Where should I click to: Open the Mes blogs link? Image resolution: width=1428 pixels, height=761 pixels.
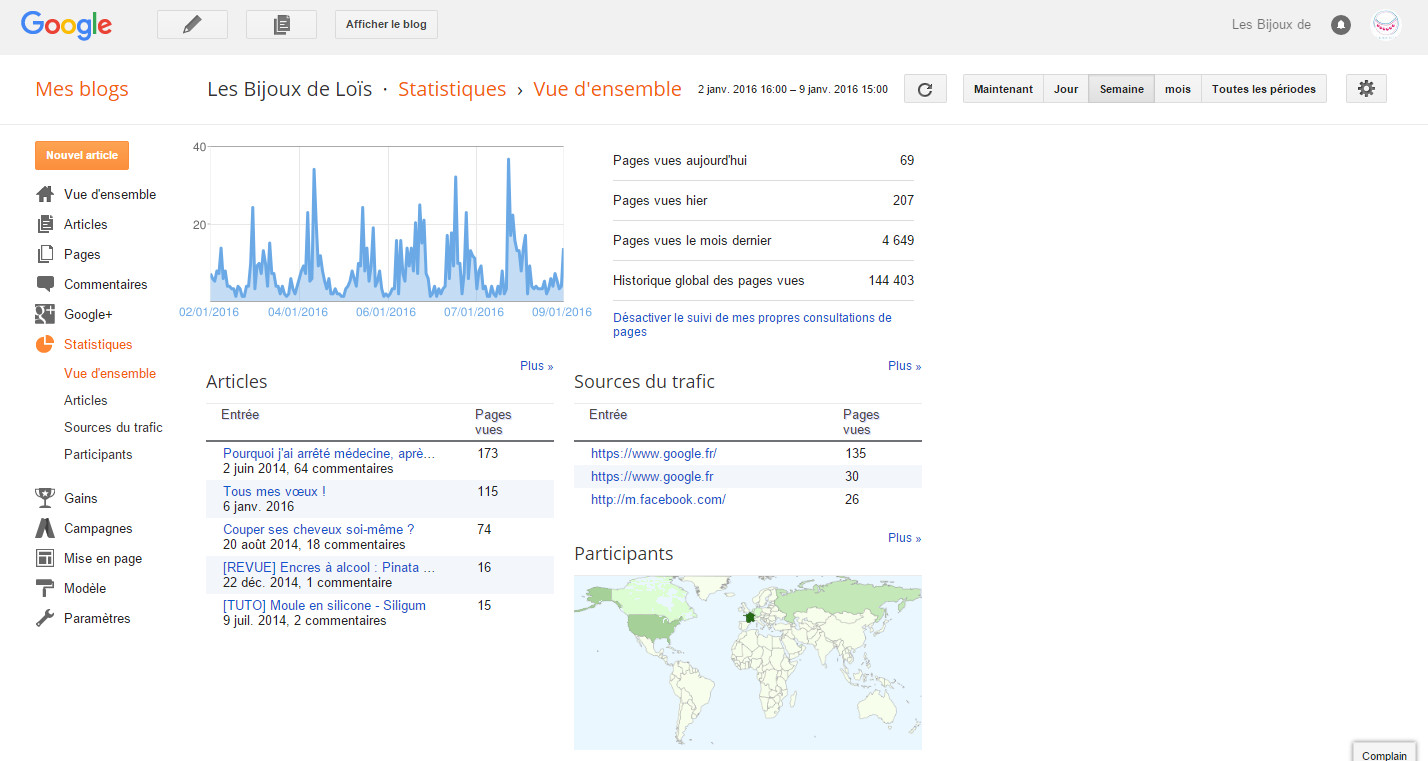click(82, 89)
